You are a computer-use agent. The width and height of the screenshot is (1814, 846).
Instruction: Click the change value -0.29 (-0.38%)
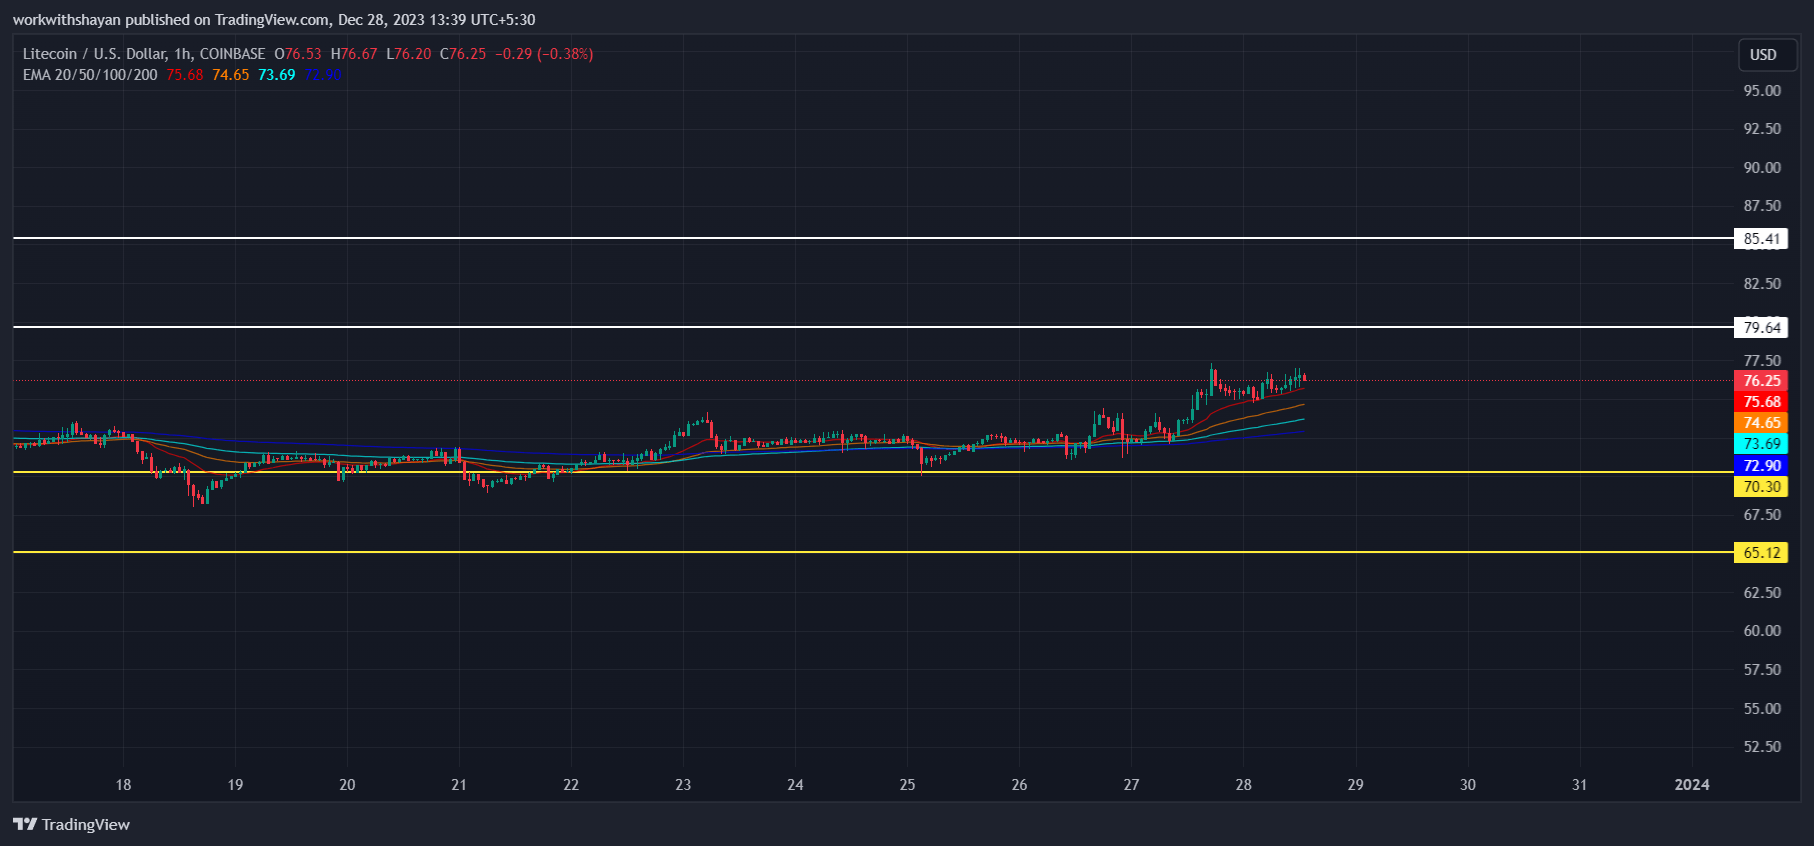(544, 54)
